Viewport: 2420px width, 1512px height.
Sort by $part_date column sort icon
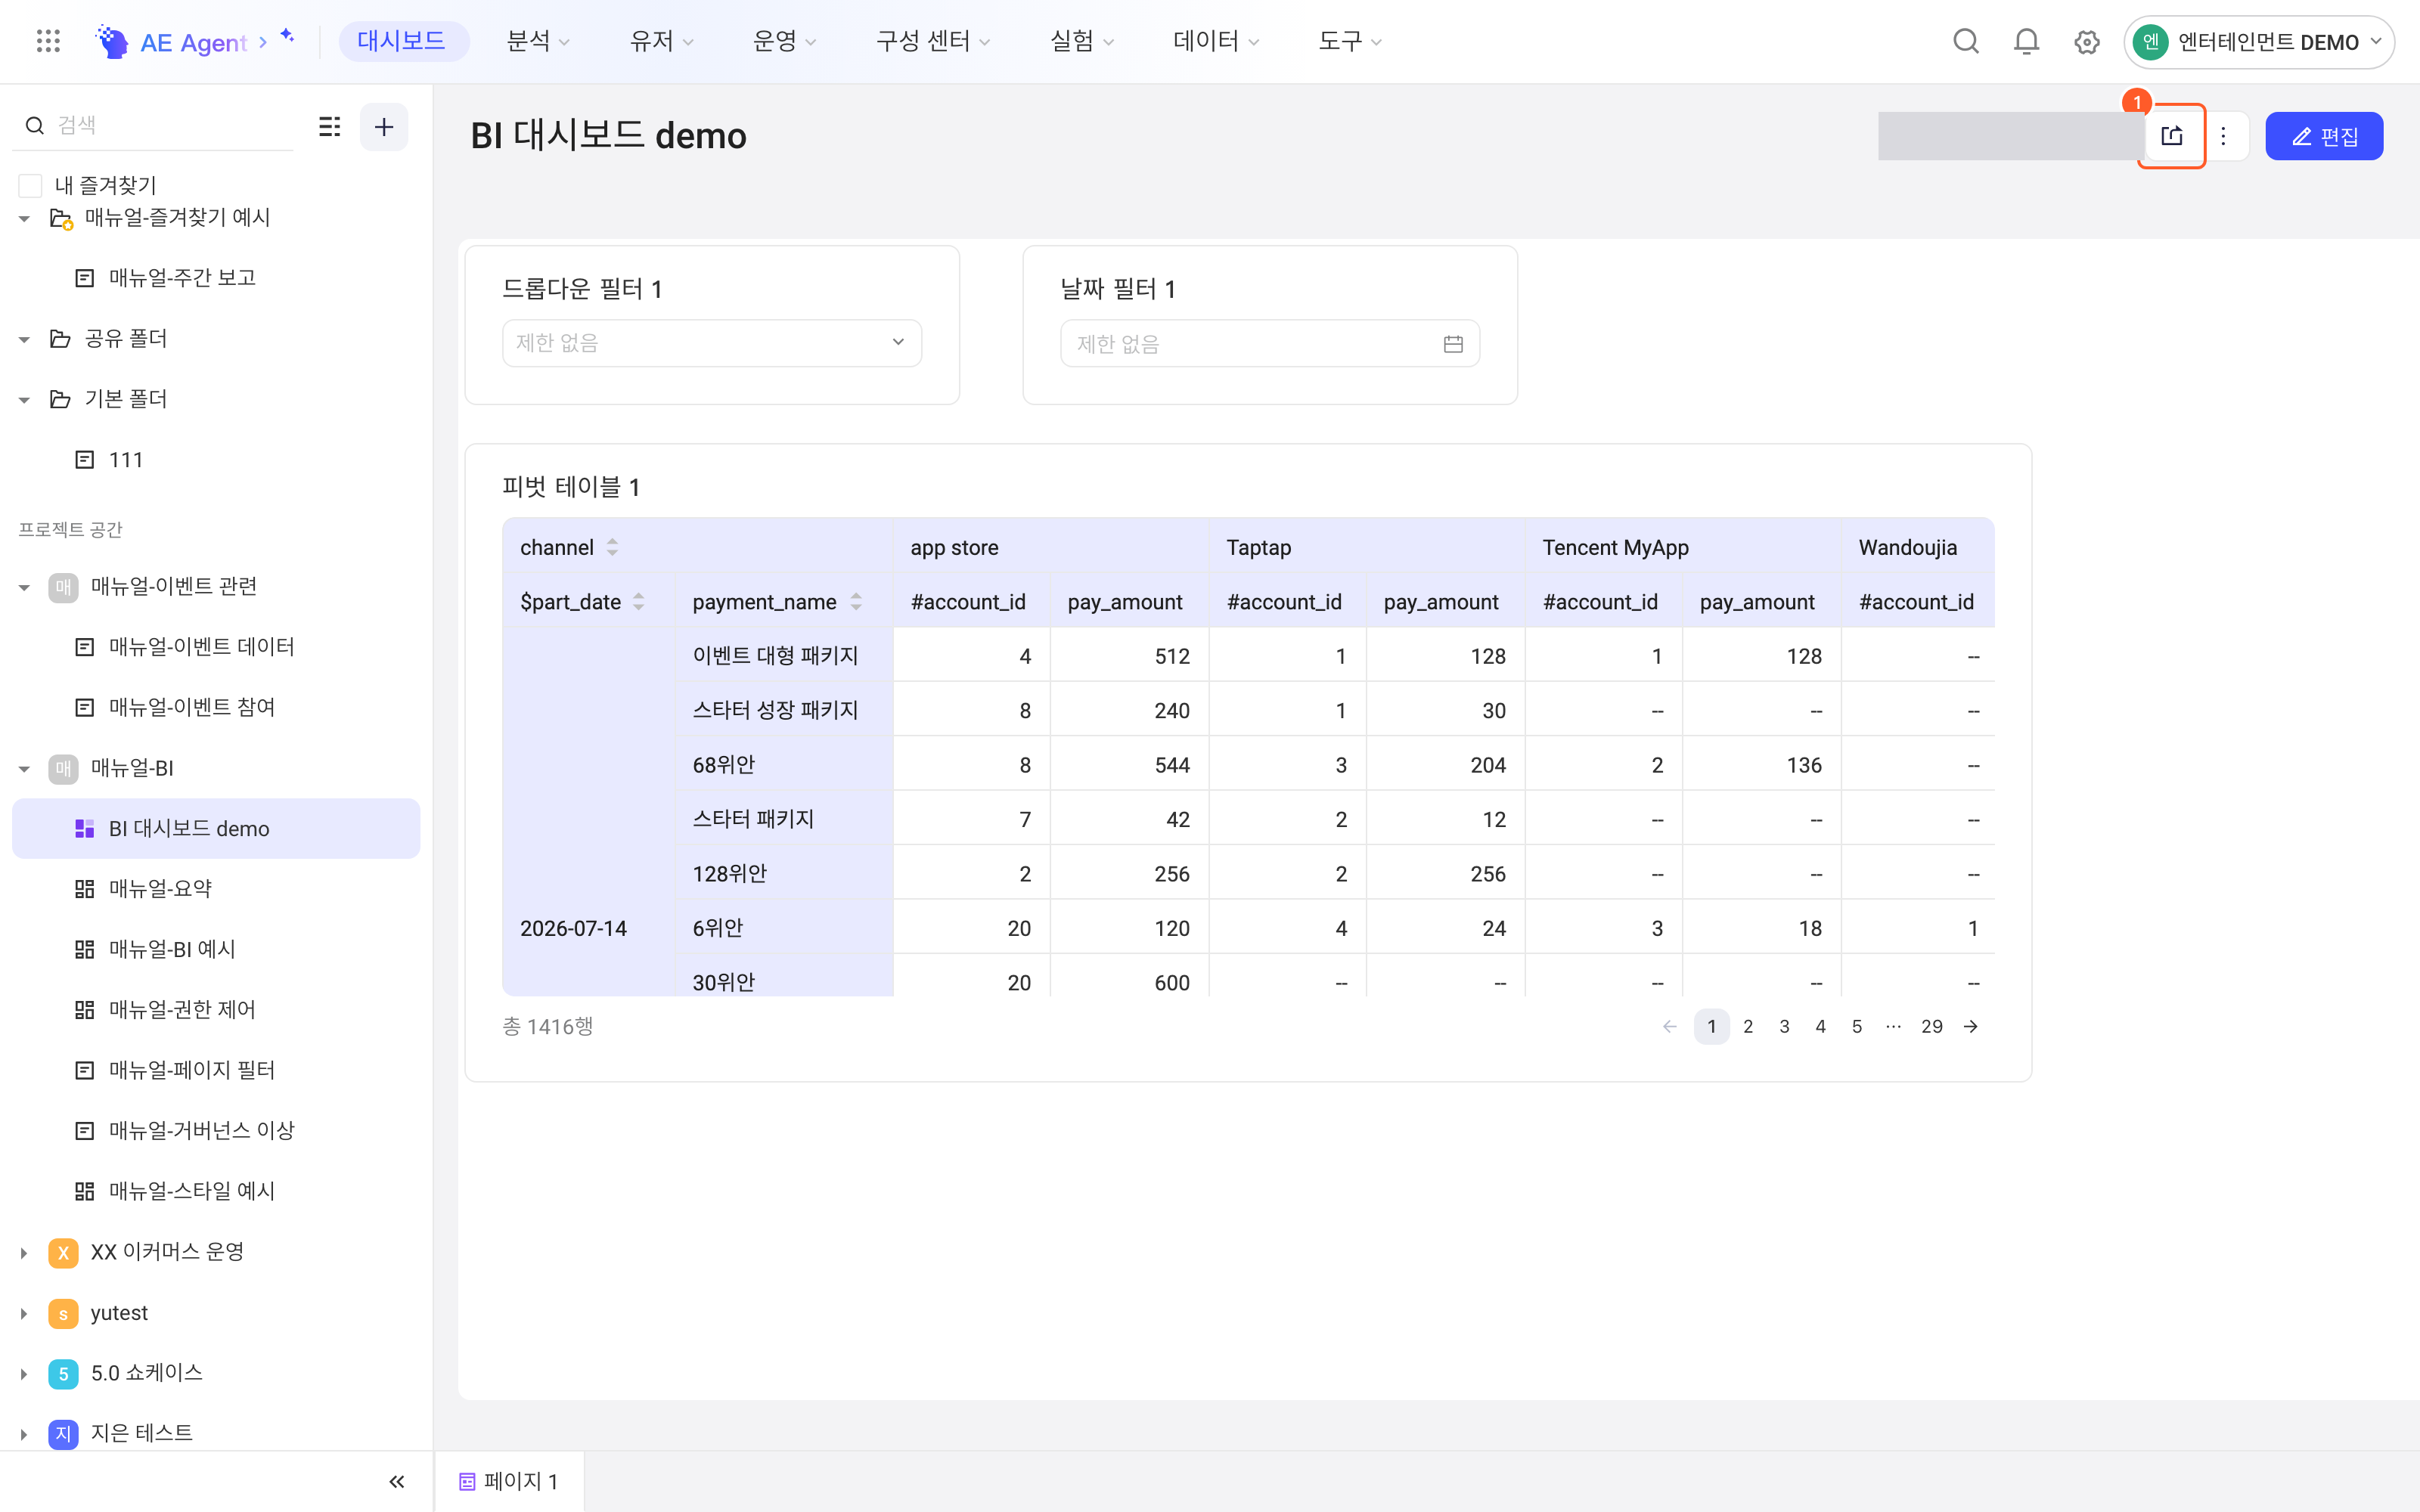[639, 602]
